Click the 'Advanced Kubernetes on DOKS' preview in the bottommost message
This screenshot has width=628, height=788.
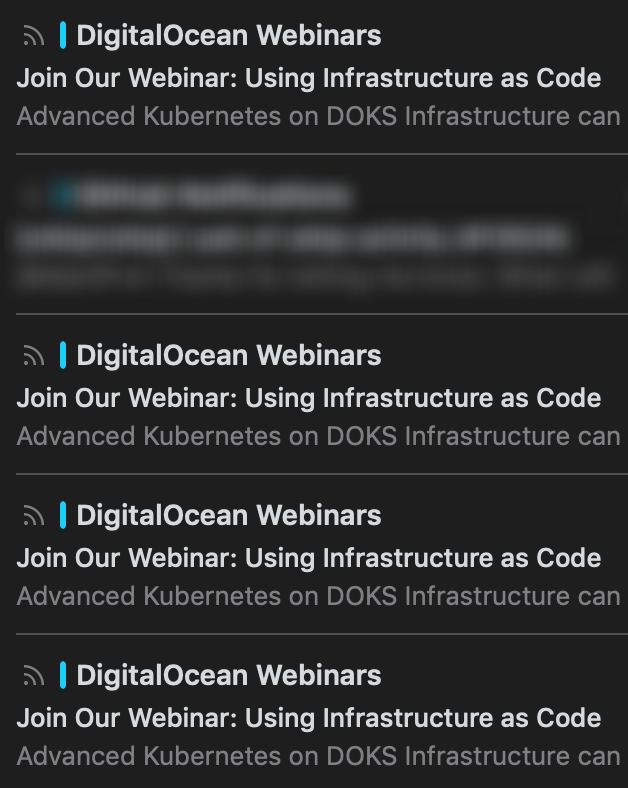pyautogui.click(x=319, y=756)
